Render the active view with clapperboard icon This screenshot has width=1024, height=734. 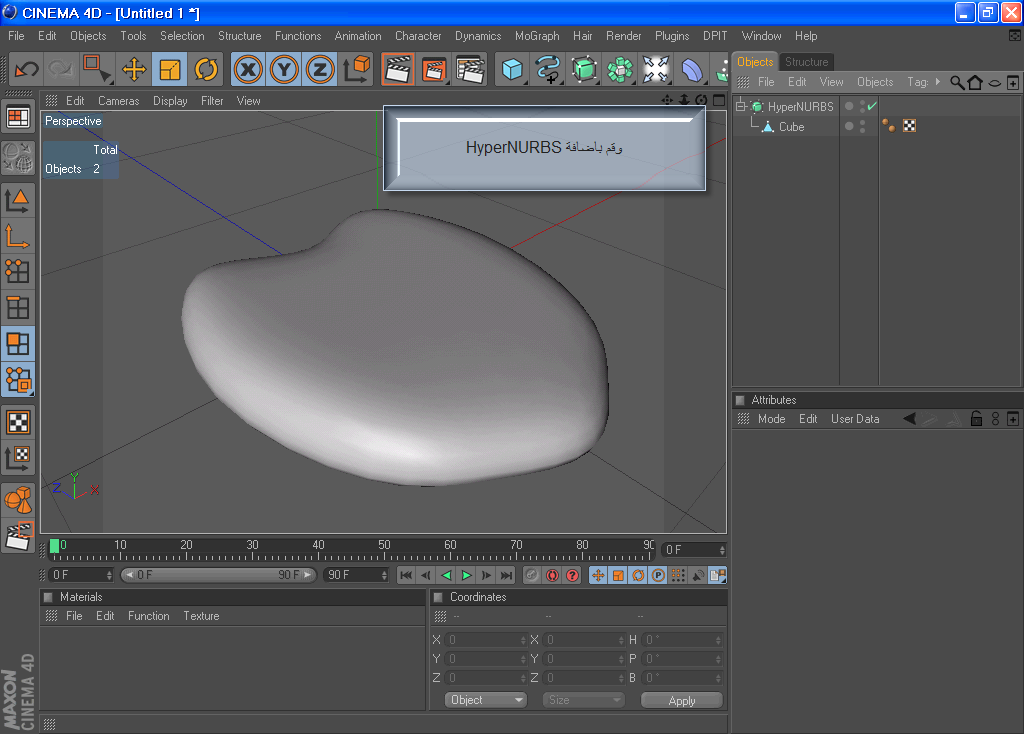pyautogui.click(x=398, y=69)
